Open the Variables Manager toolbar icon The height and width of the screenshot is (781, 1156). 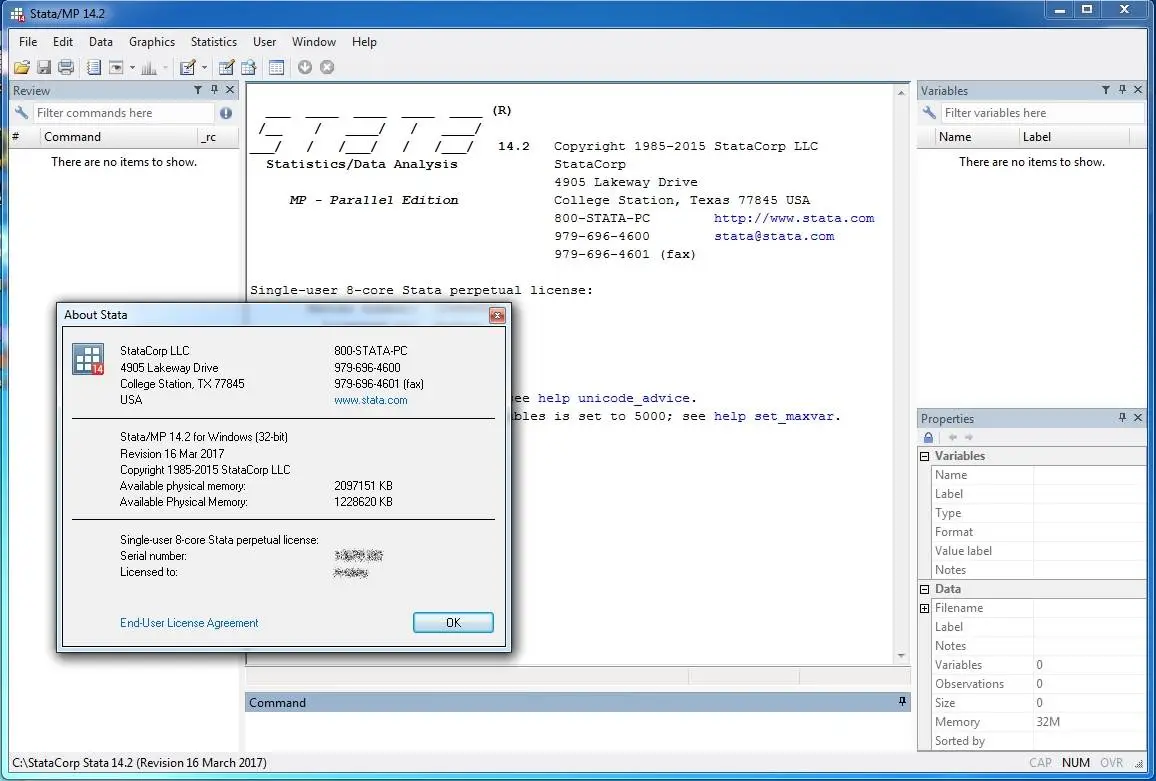[276, 67]
